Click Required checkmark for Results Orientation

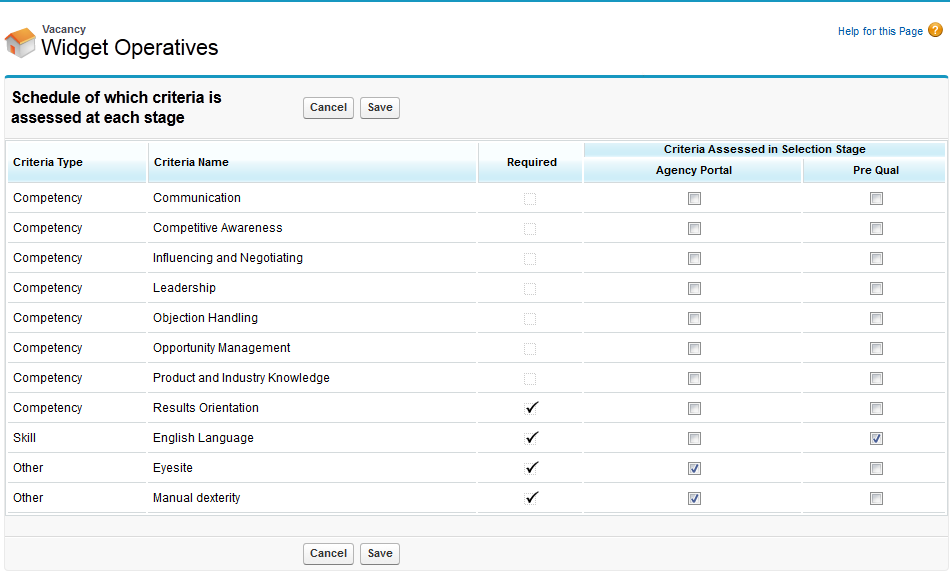[531, 408]
